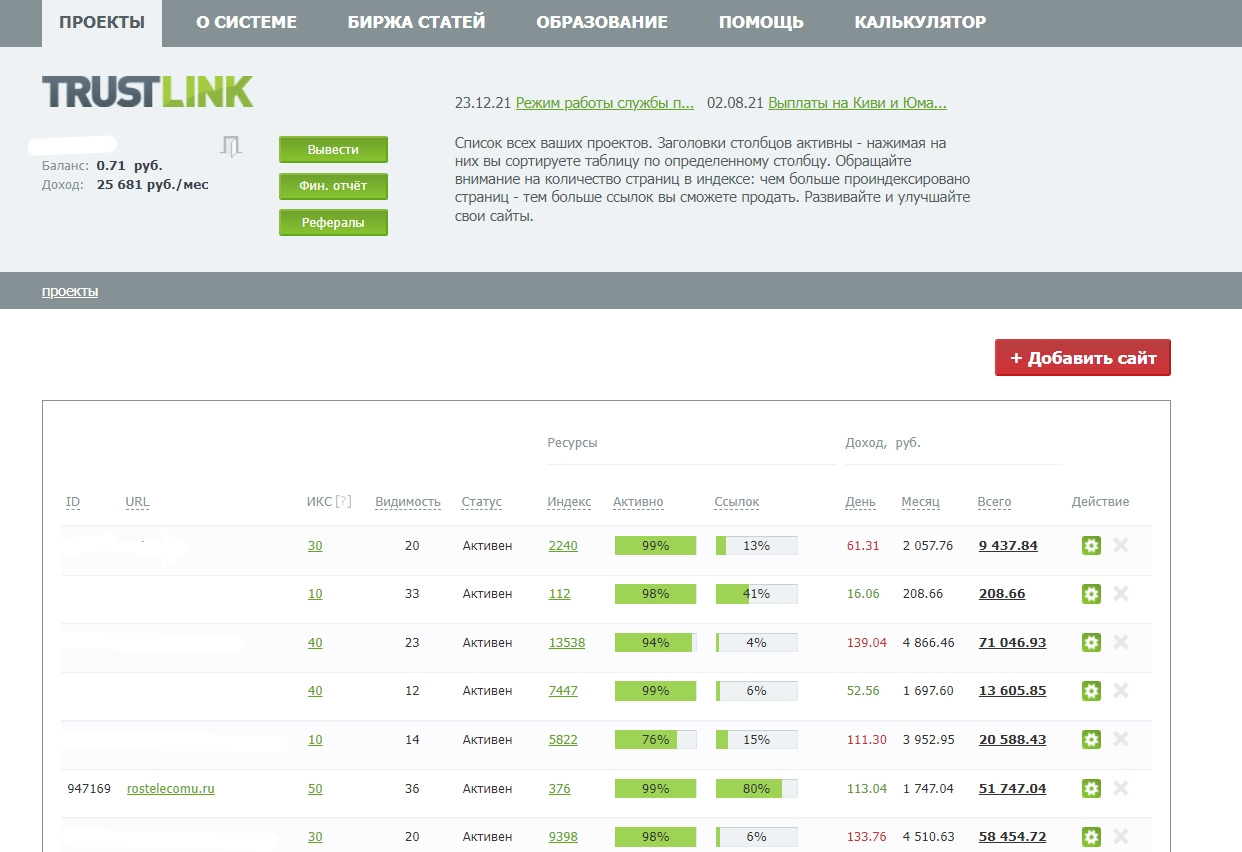Open the index count 9398 link
Image resolution: width=1242 pixels, height=852 pixels.
coord(563,836)
